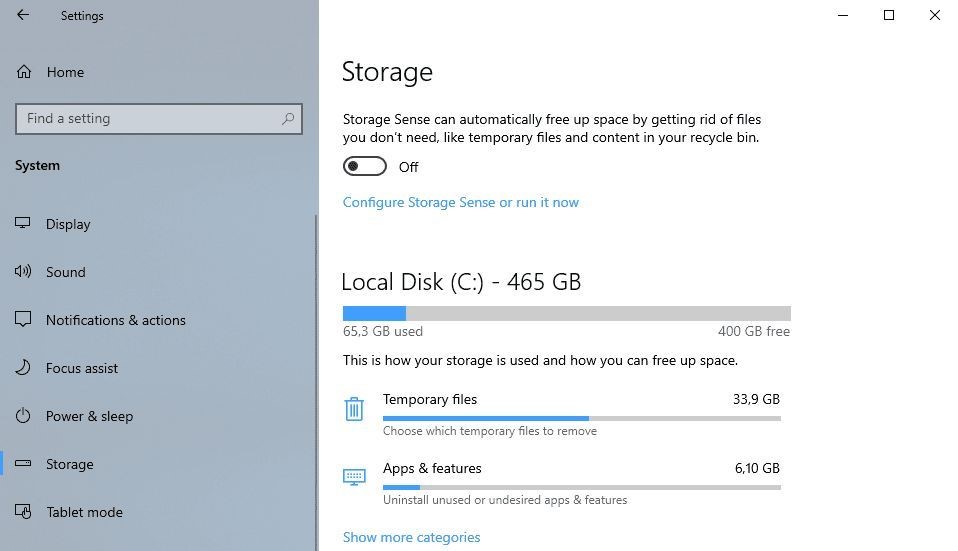Turn on the Storage Sense toggle
The image size is (958, 551).
click(x=364, y=166)
